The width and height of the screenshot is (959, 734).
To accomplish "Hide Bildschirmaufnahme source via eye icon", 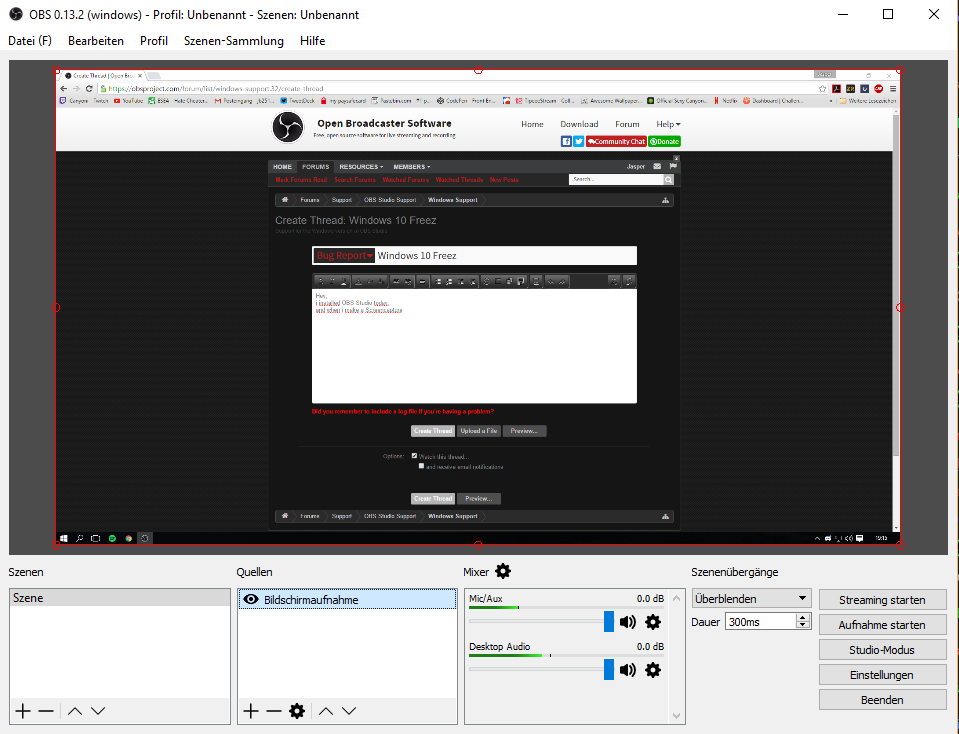I will 251,599.
